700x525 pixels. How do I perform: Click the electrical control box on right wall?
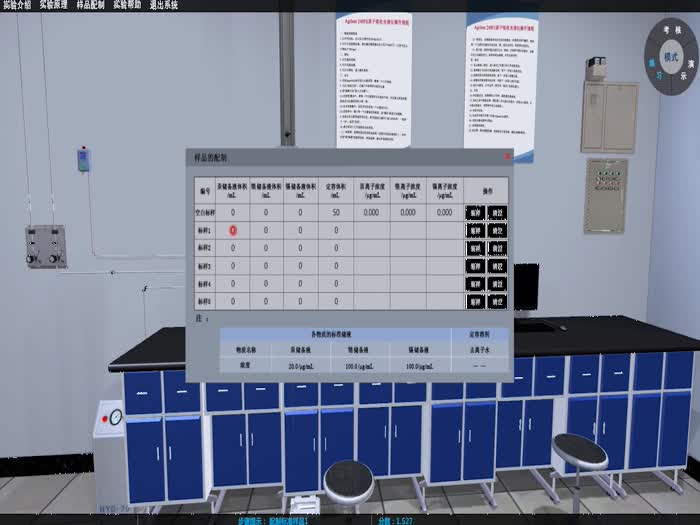point(605,195)
